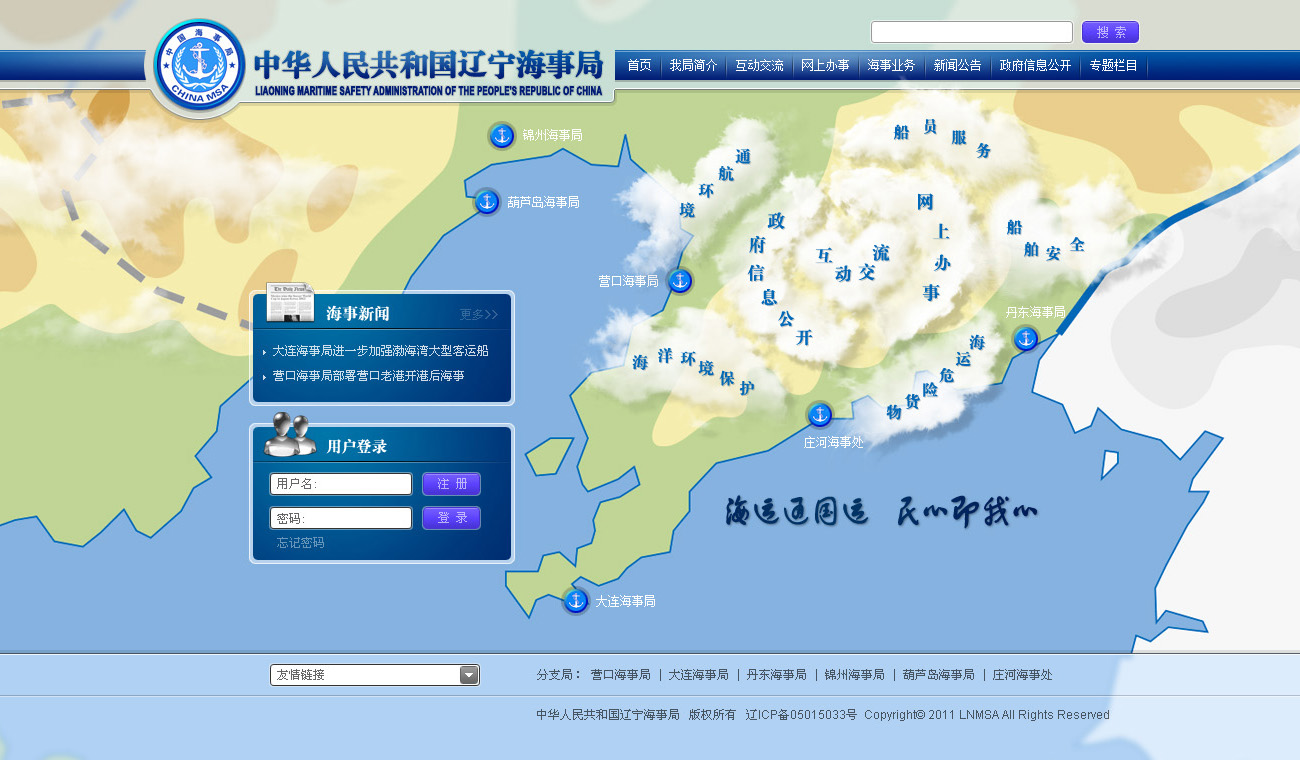Click the 注册 register button
1300x760 pixels.
click(x=451, y=484)
